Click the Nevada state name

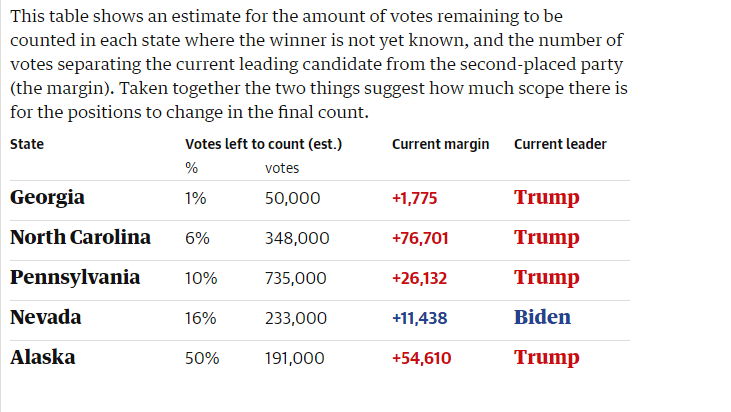[x=46, y=318]
